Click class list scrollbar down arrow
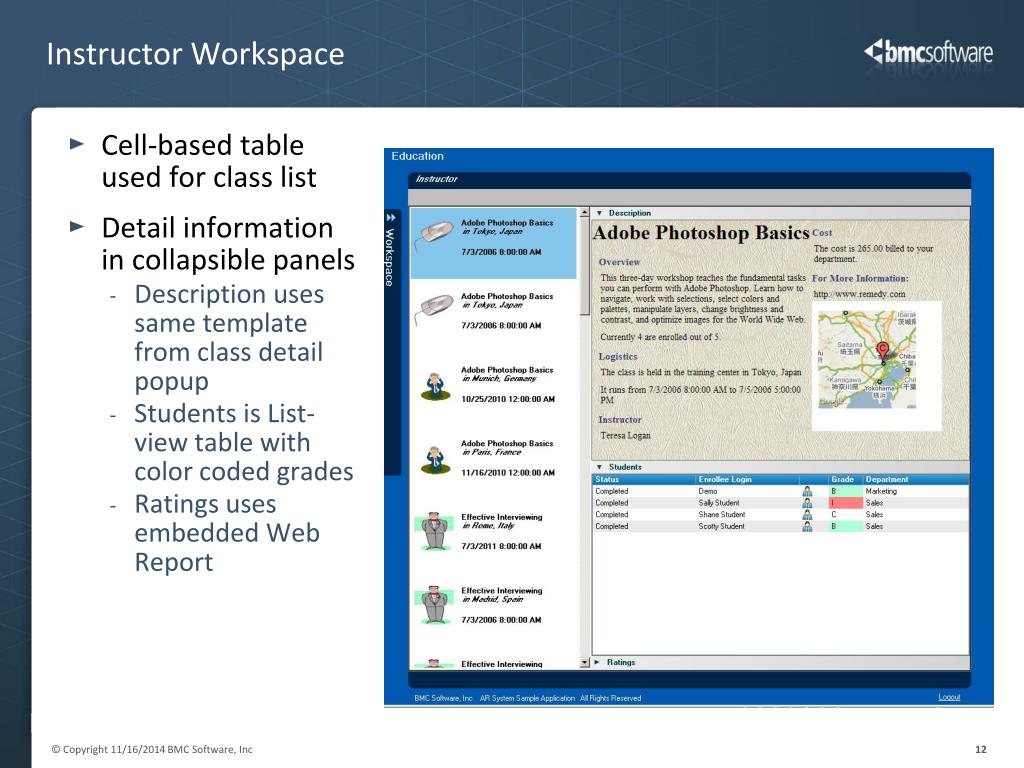 click(584, 662)
